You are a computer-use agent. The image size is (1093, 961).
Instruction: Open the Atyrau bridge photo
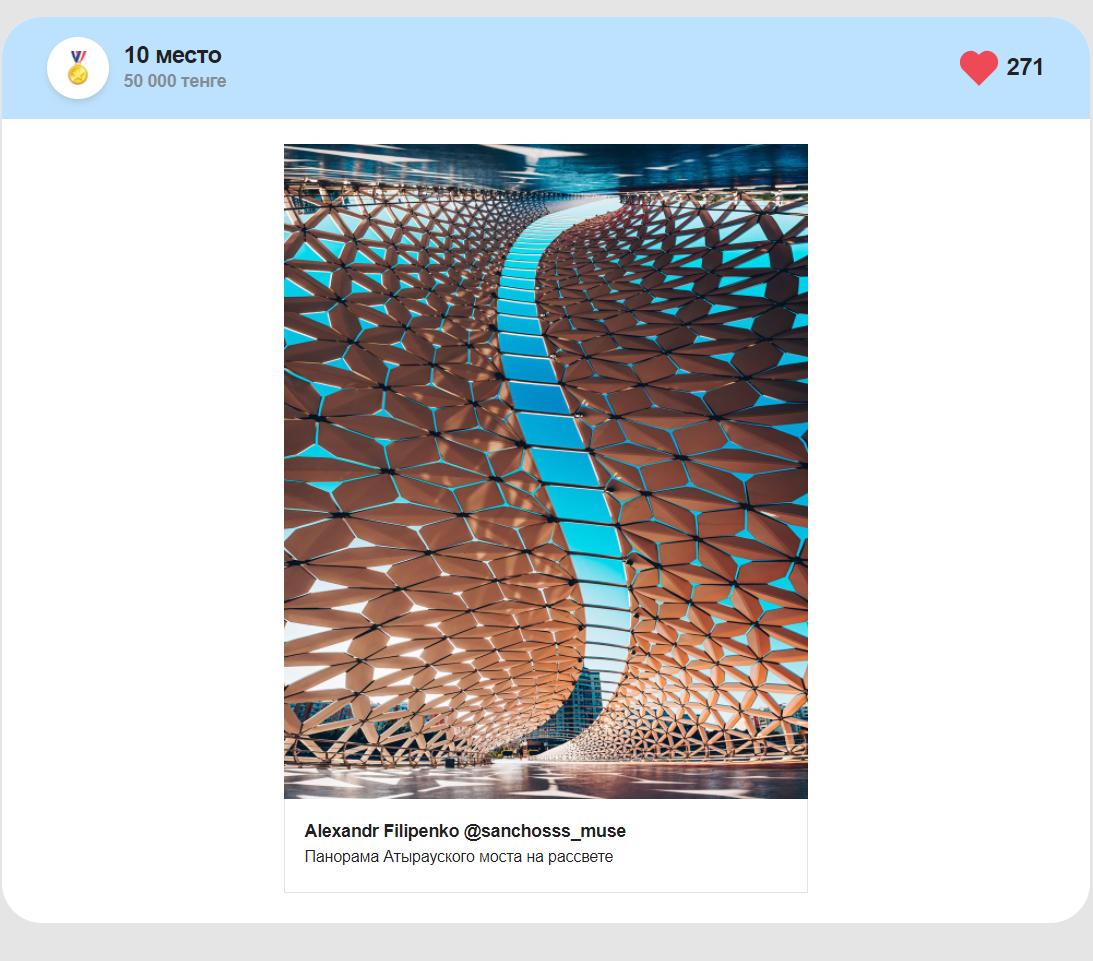pyautogui.click(x=546, y=471)
